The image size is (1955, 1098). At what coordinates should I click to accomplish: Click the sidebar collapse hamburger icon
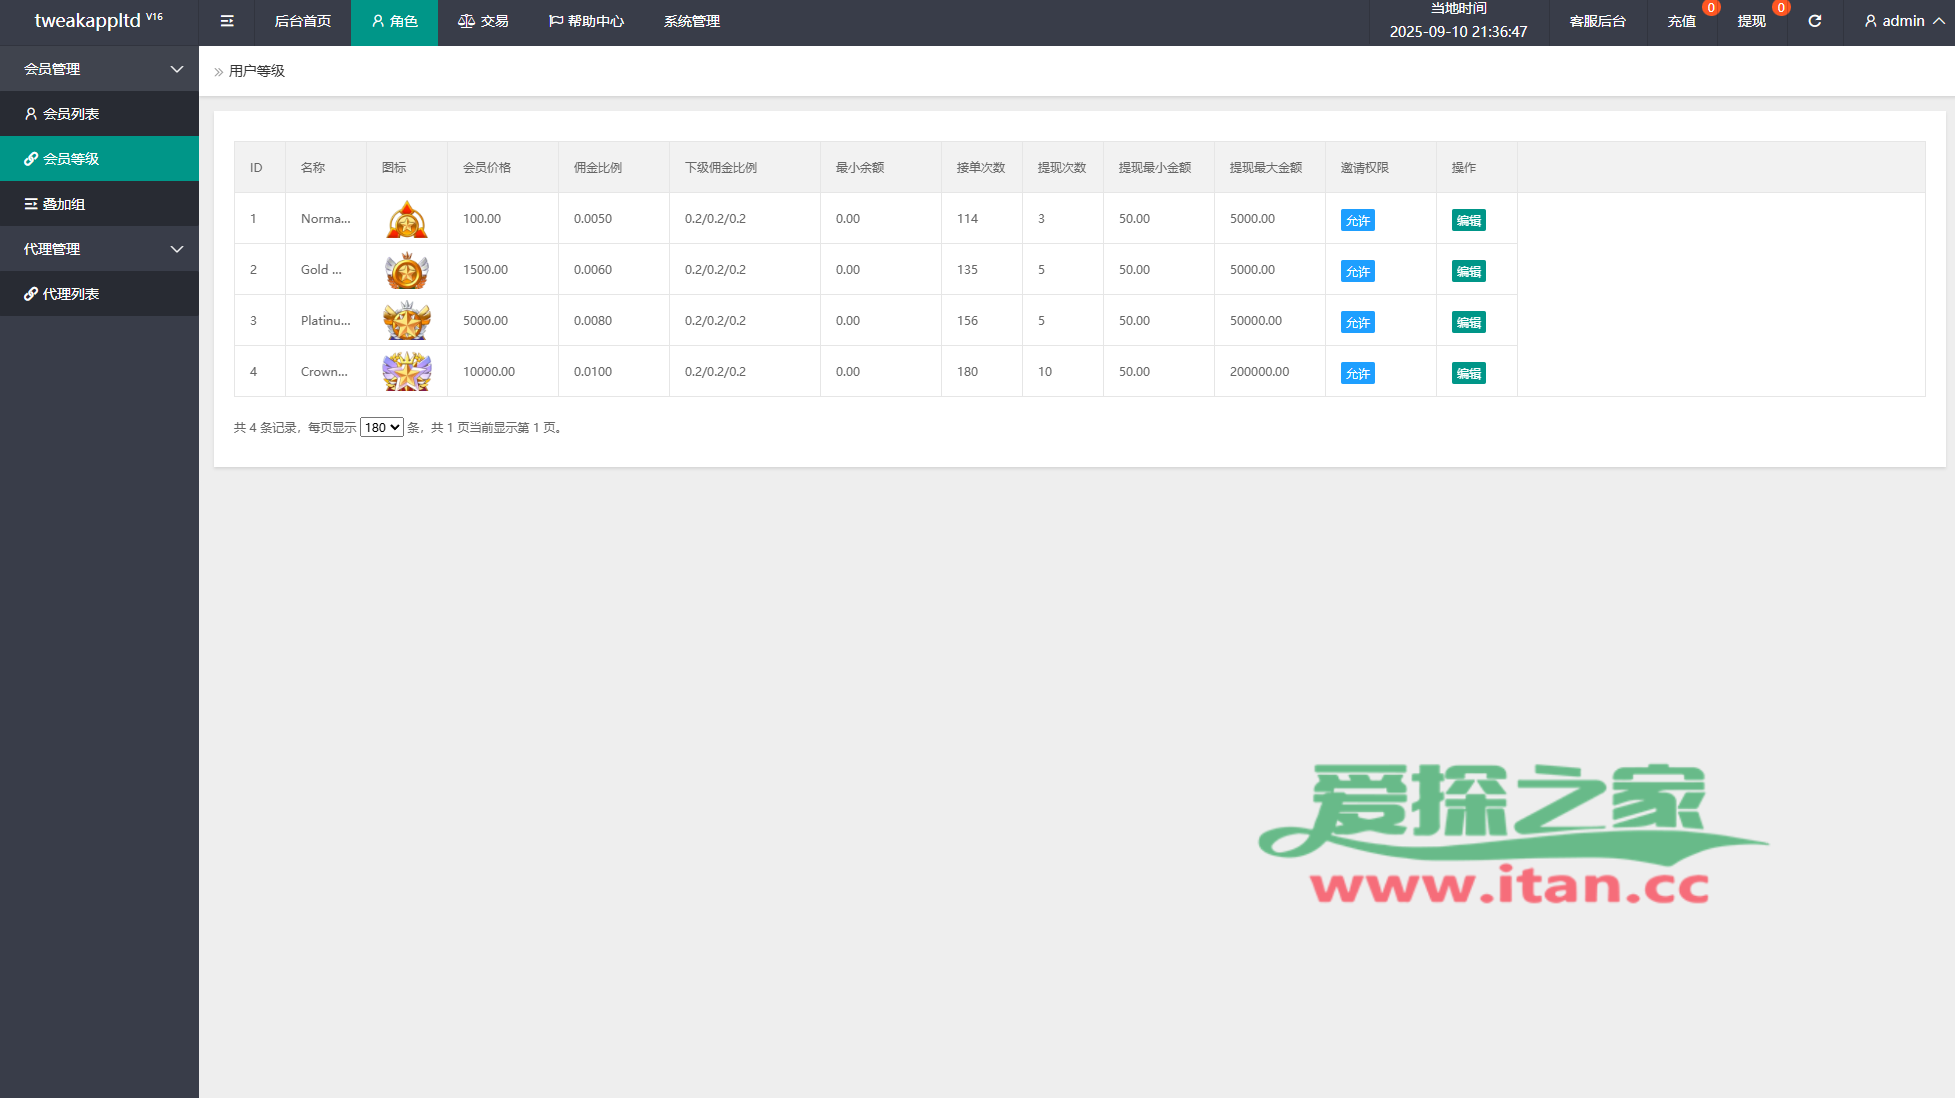[227, 21]
